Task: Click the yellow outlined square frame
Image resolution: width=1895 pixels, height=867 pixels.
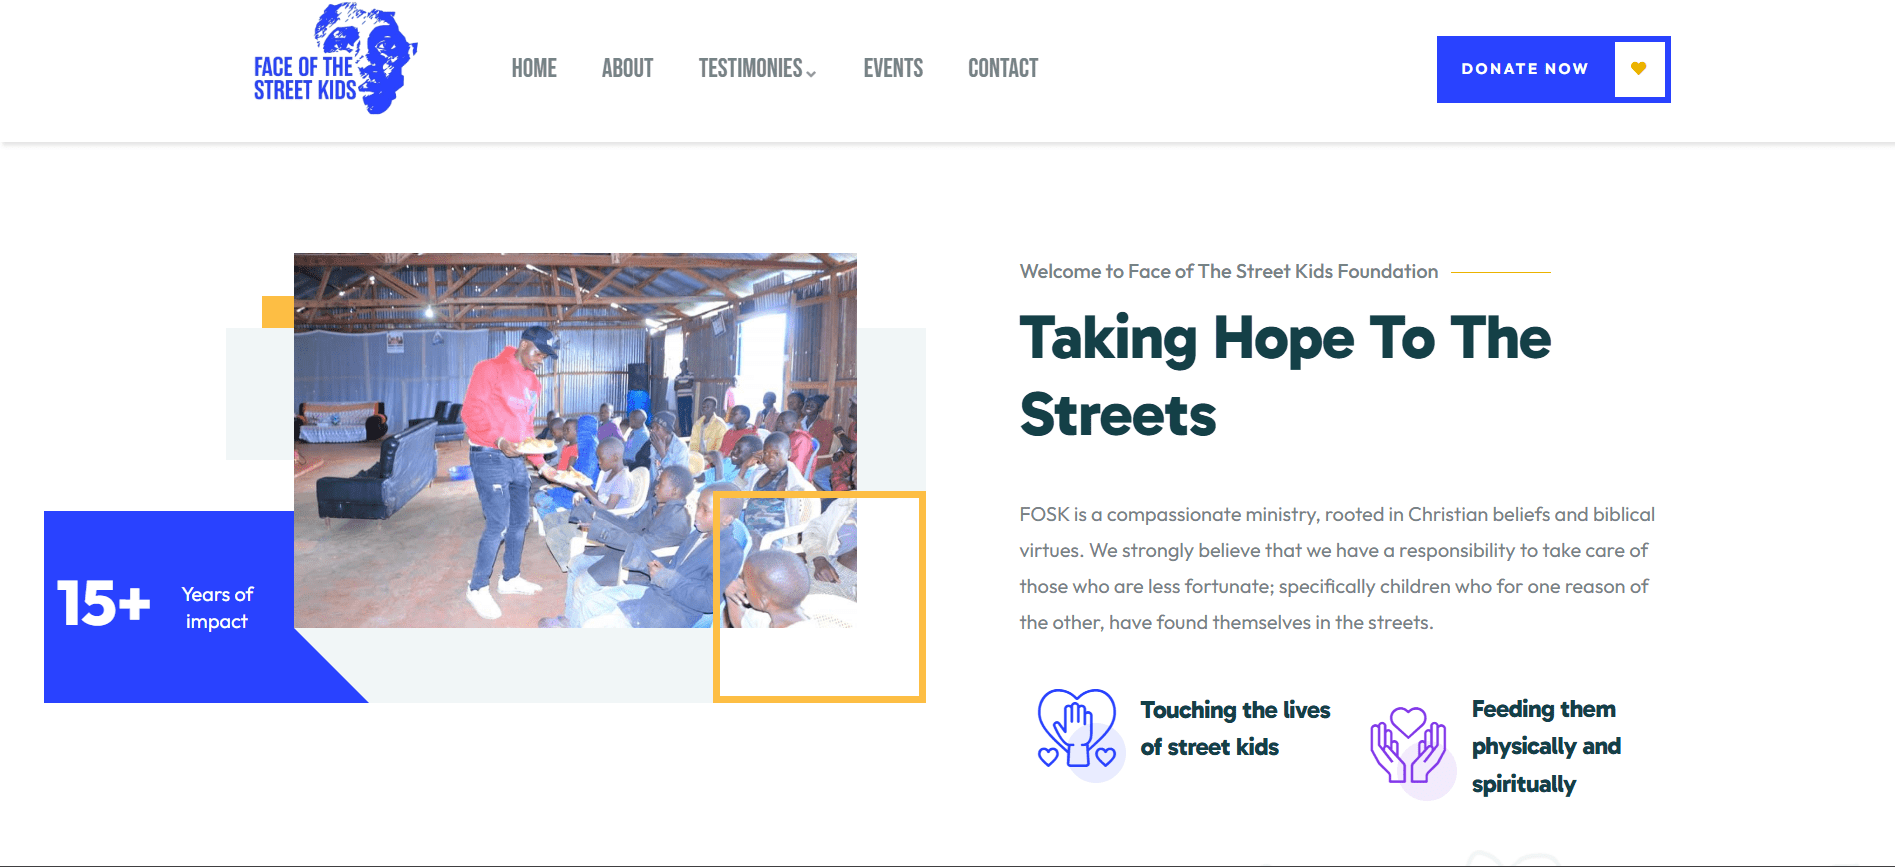Action: [819, 696]
